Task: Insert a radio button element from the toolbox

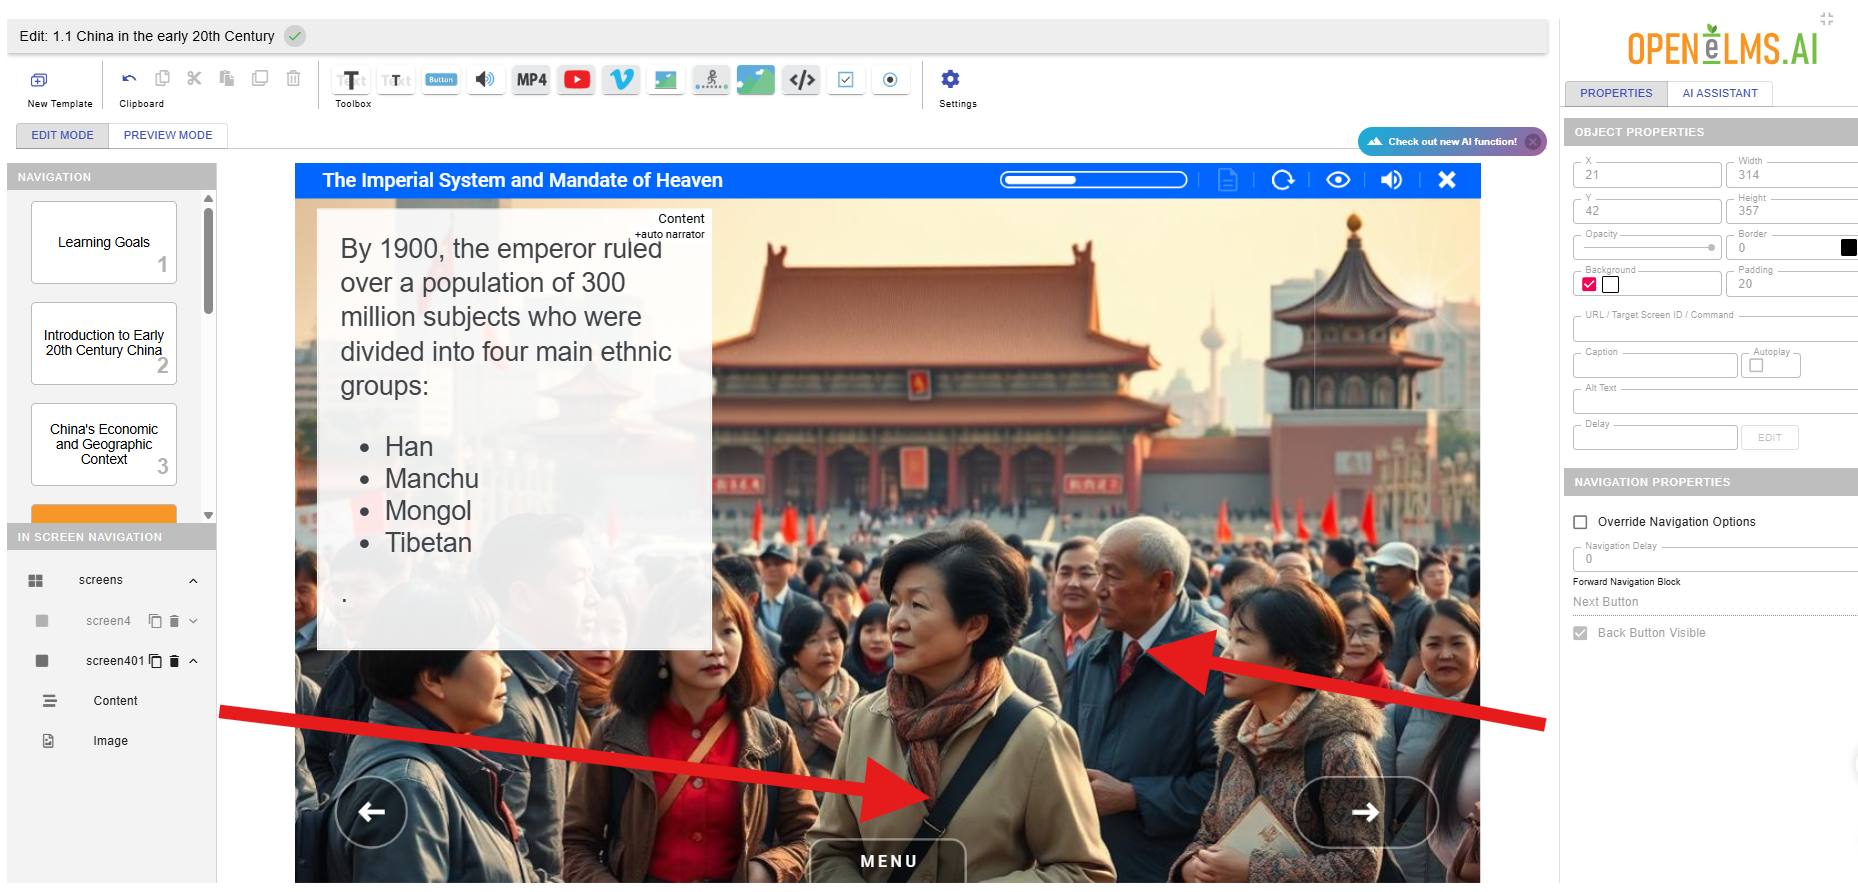Action: tap(890, 80)
